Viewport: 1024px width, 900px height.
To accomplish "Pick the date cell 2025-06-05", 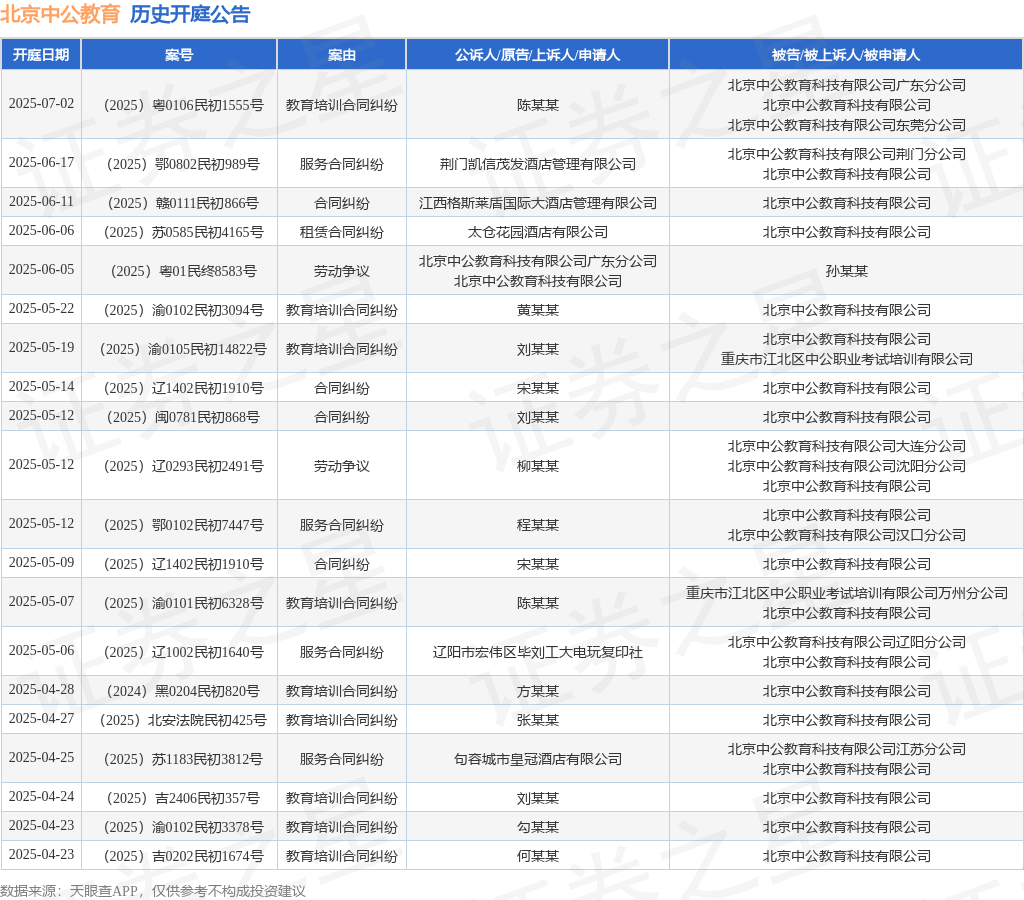I will 41,270.
